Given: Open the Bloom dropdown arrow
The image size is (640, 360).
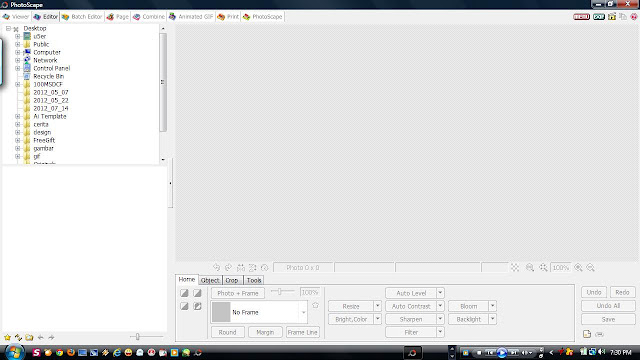Looking at the screenshot, I should (493, 306).
